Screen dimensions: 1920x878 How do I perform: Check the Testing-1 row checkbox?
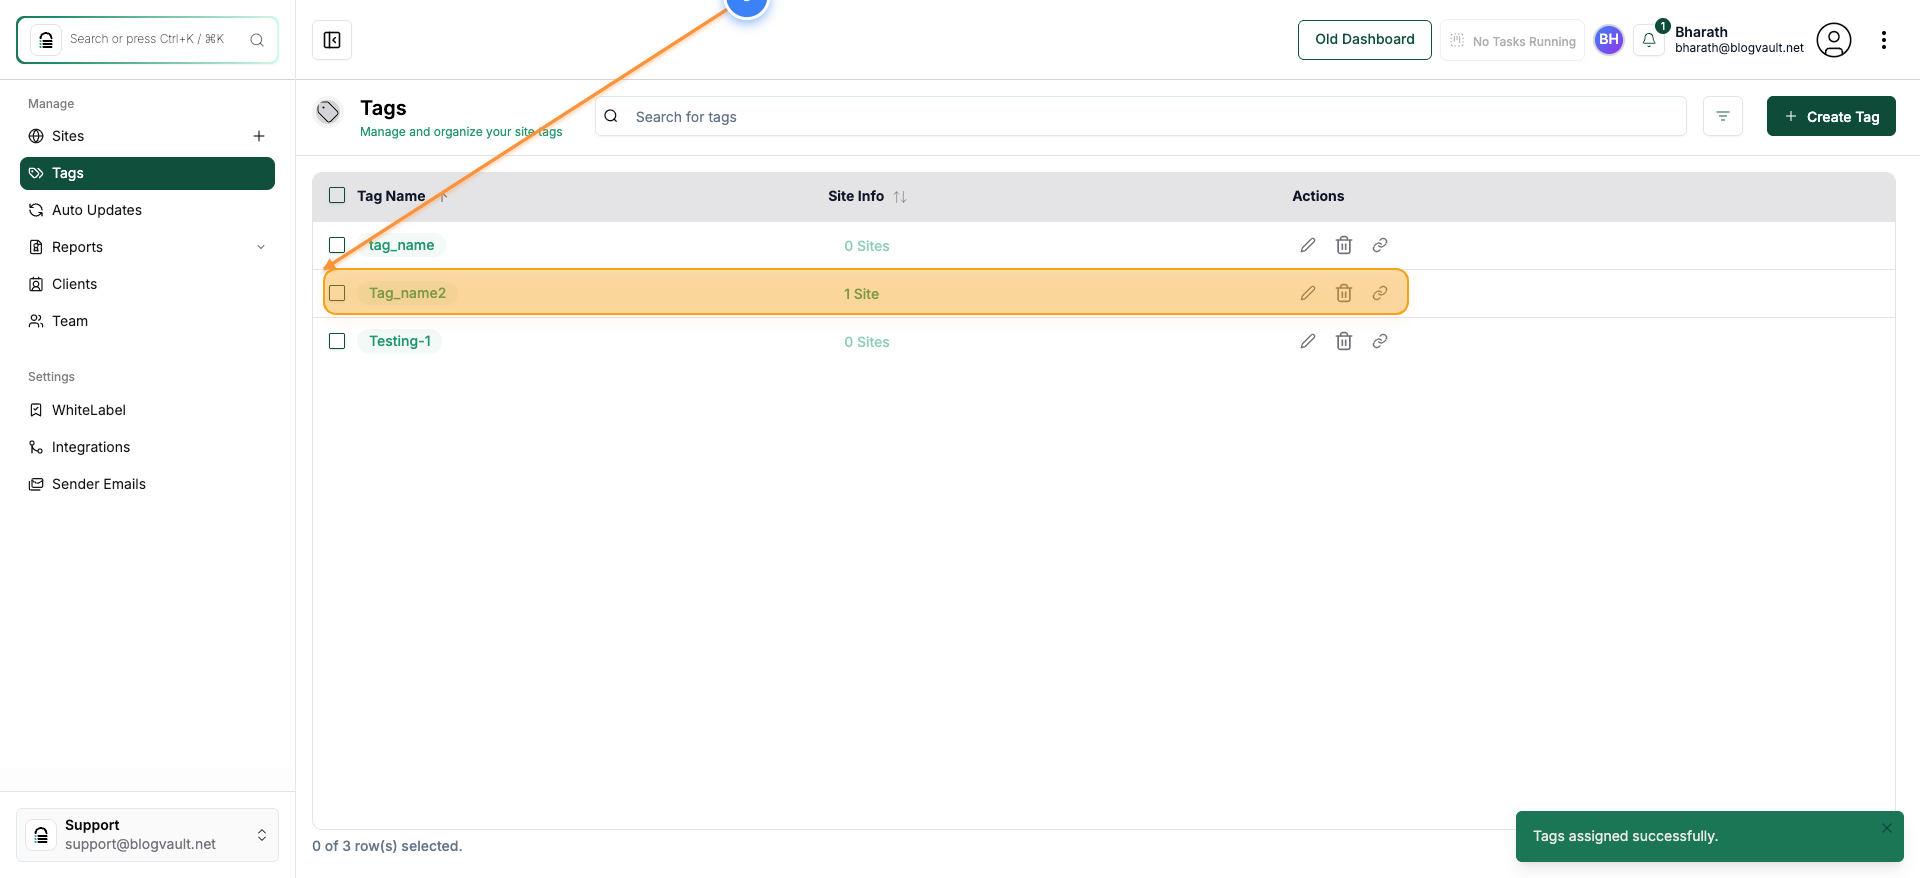pyautogui.click(x=337, y=341)
